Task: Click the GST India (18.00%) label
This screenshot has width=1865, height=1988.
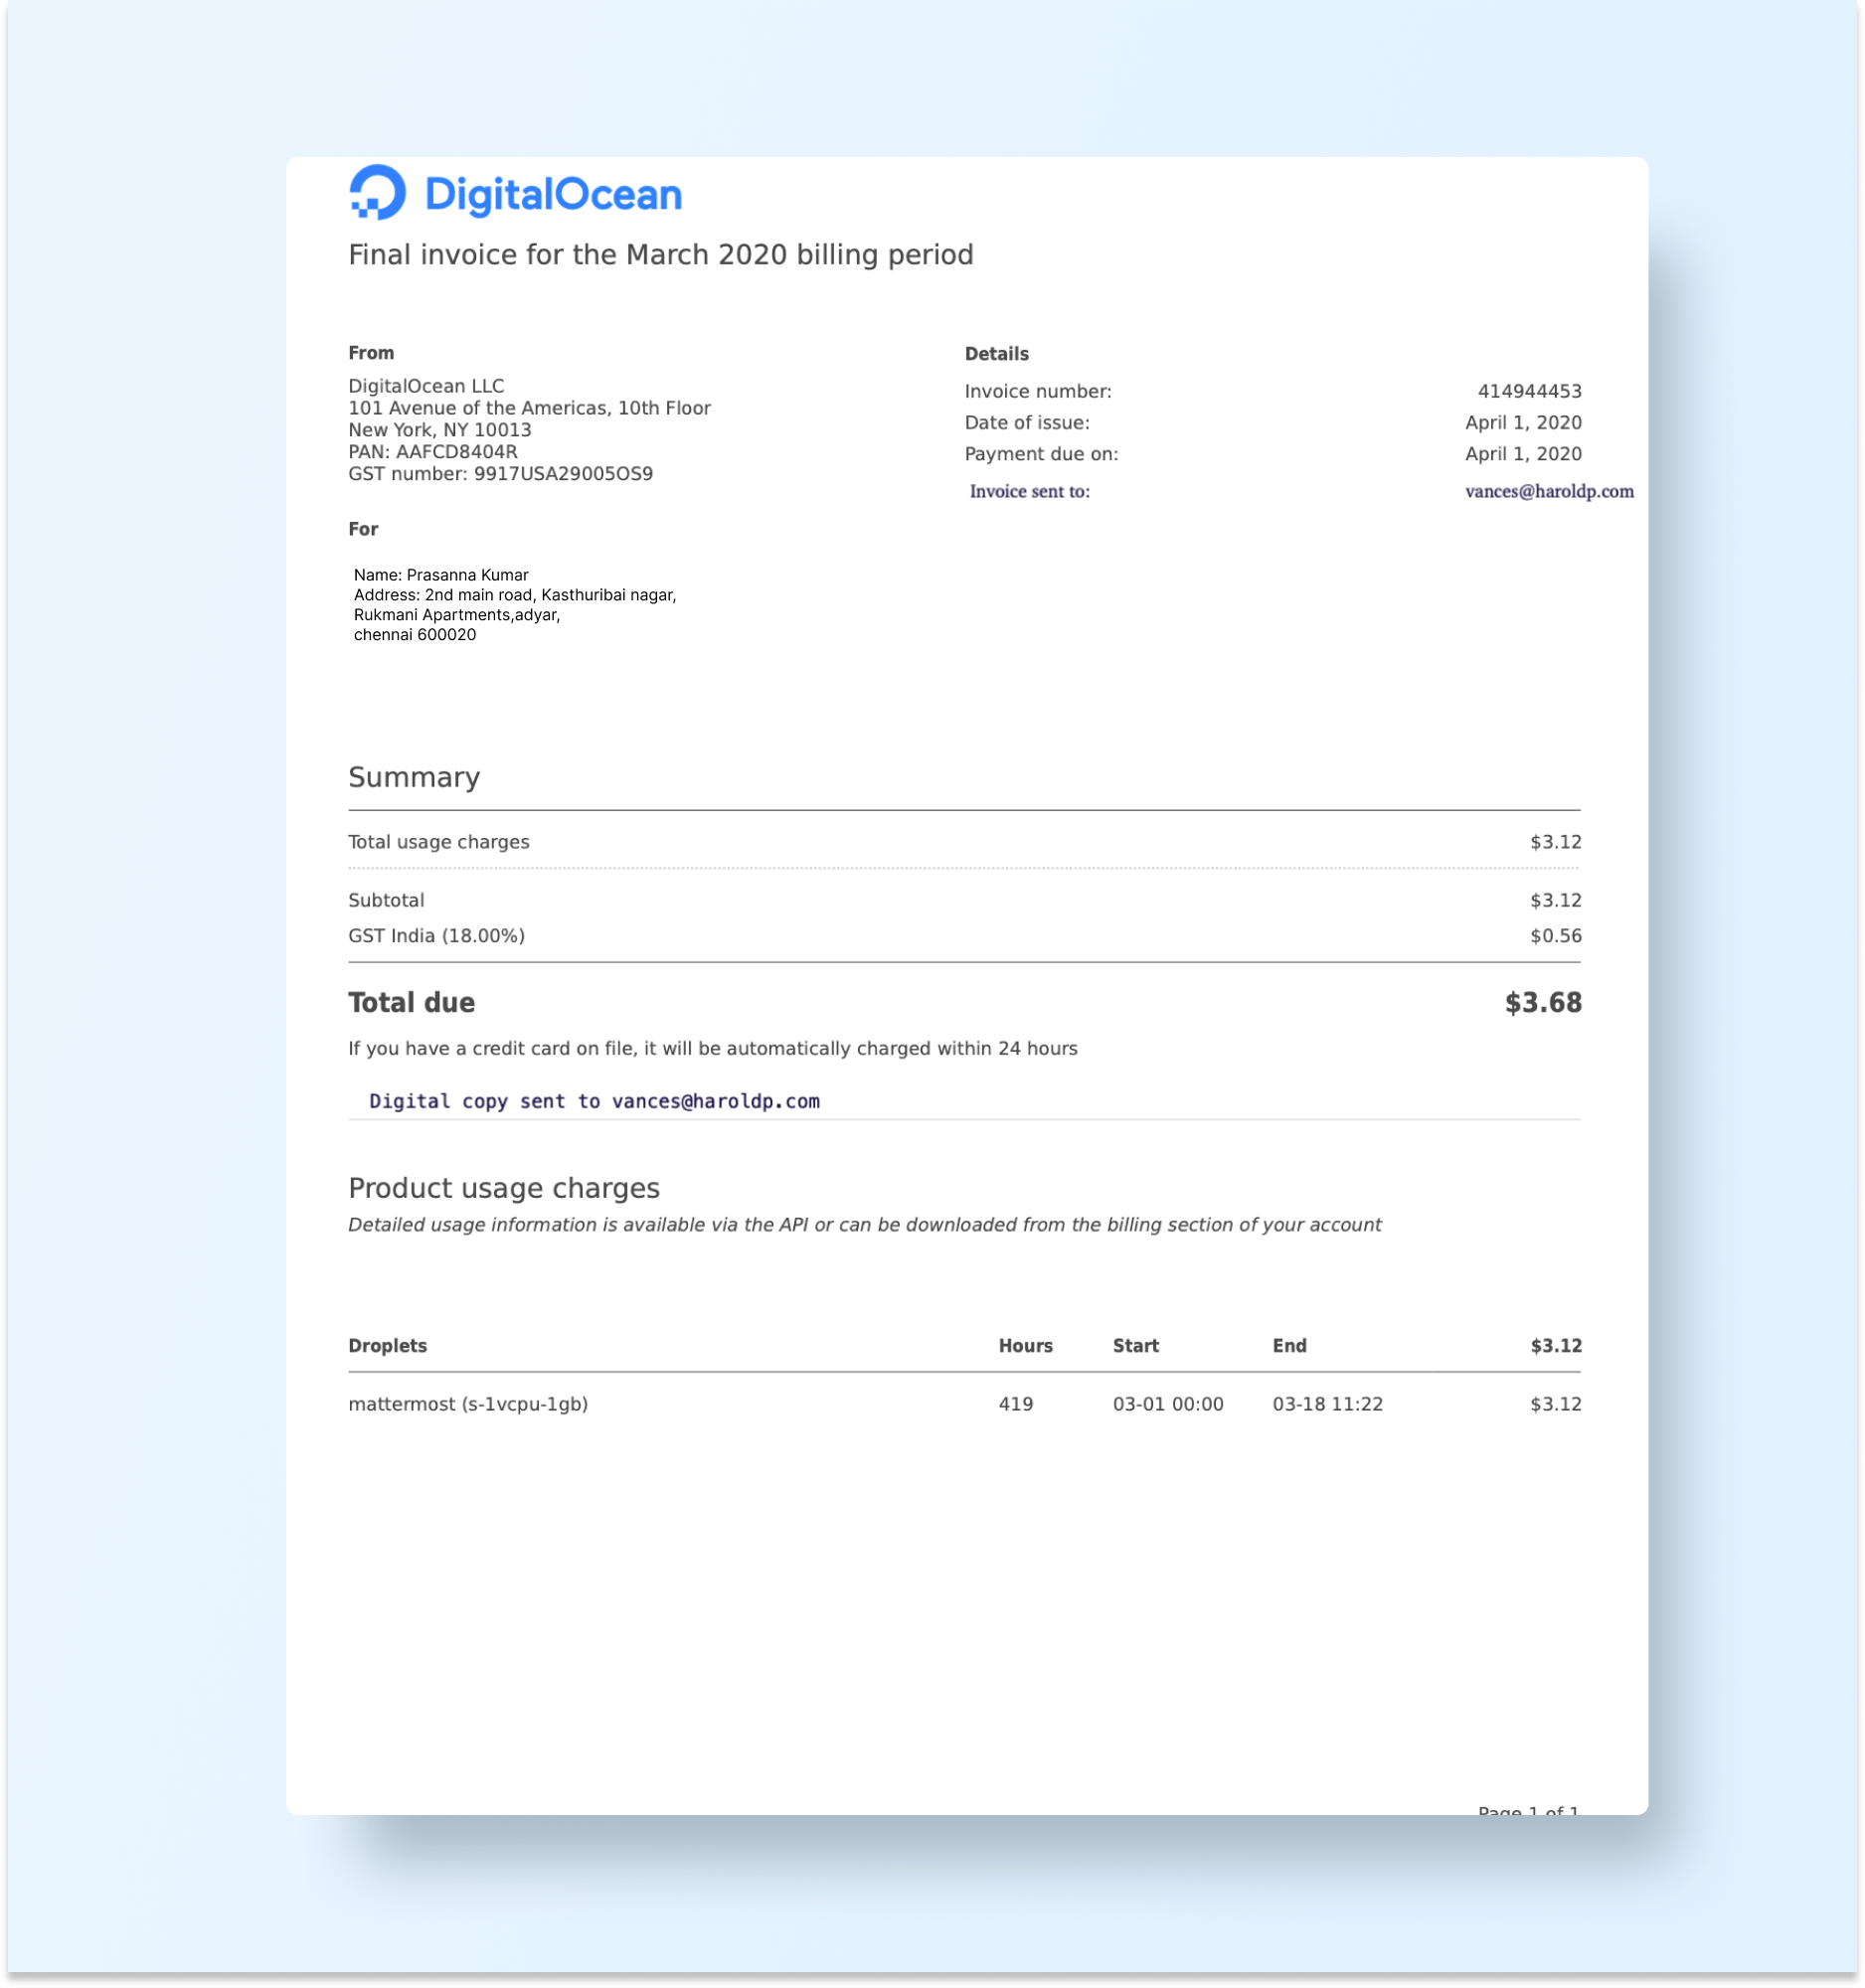Action: pos(436,936)
